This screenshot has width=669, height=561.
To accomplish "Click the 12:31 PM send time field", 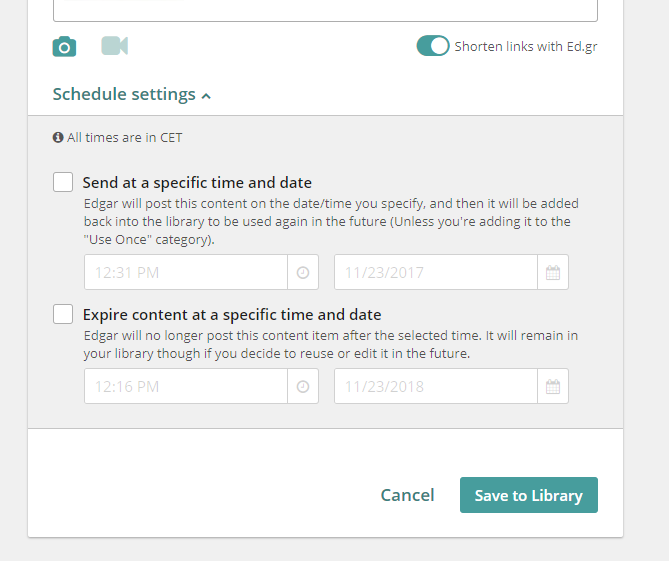I will click(x=186, y=272).
